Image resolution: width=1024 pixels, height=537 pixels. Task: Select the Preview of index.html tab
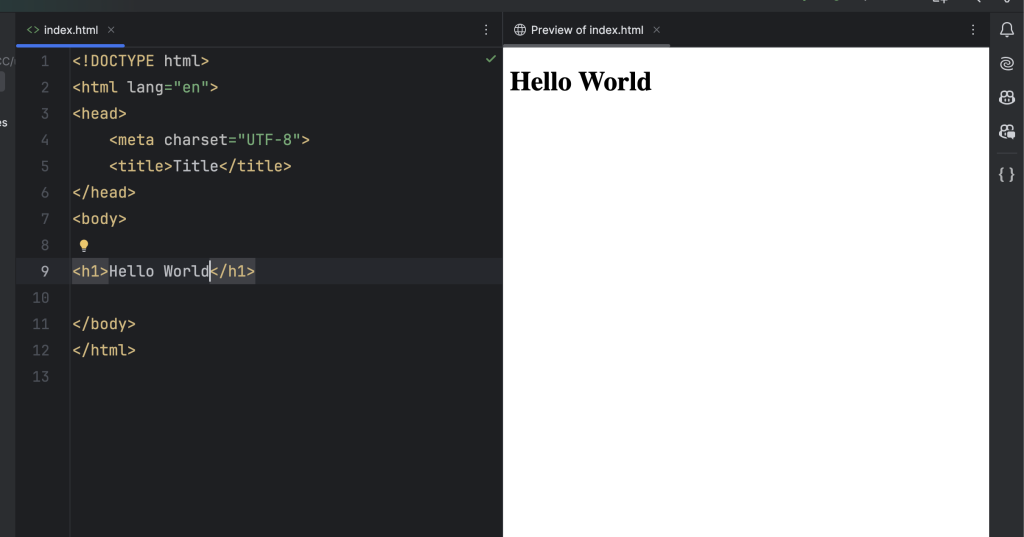coord(586,30)
